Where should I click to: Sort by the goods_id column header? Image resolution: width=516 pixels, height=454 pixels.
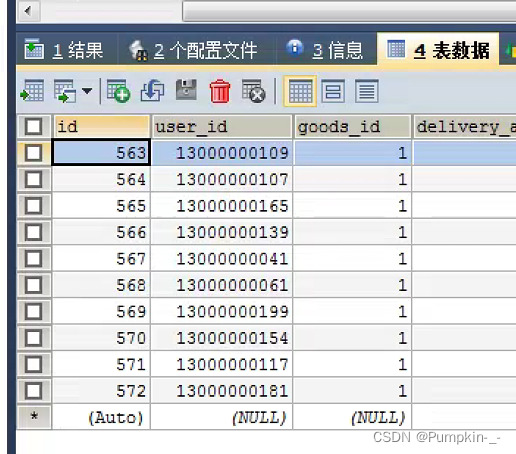[352, 127]
